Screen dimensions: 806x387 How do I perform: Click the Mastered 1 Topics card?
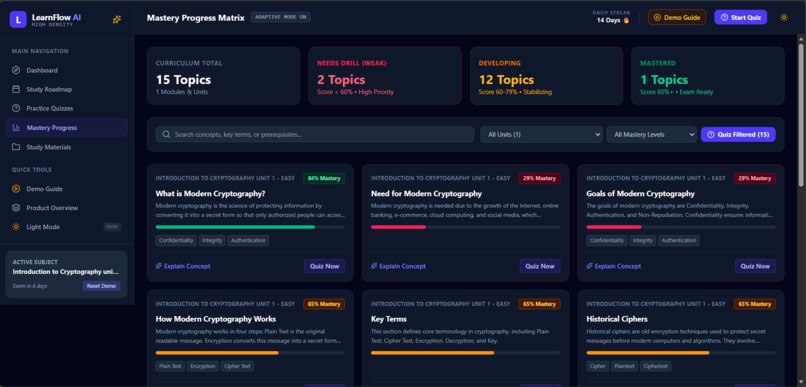click(708, 76)
